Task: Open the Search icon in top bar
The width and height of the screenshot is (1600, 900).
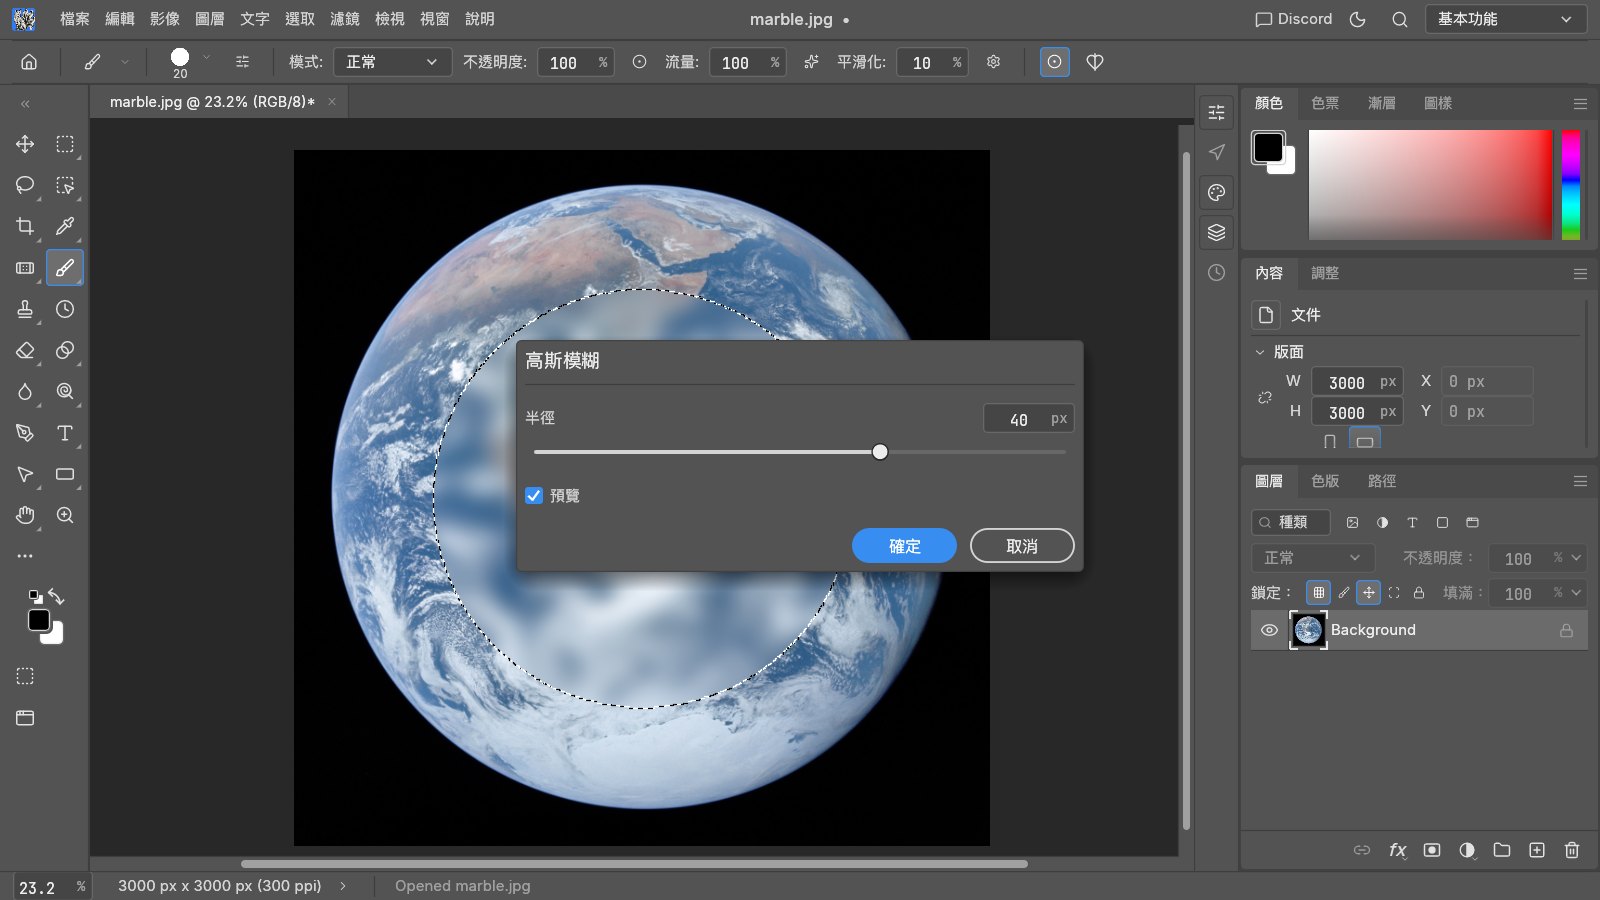Action: pos(1400,19)
